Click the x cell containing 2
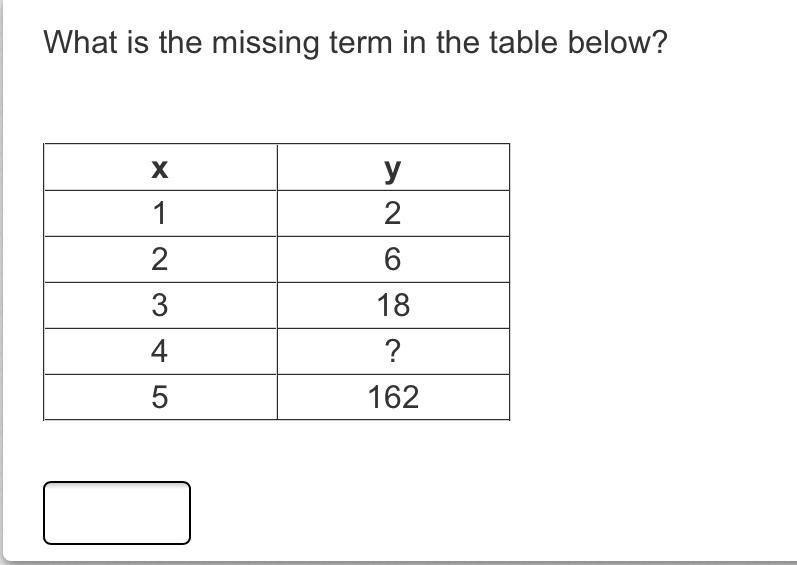 (160, 259)
